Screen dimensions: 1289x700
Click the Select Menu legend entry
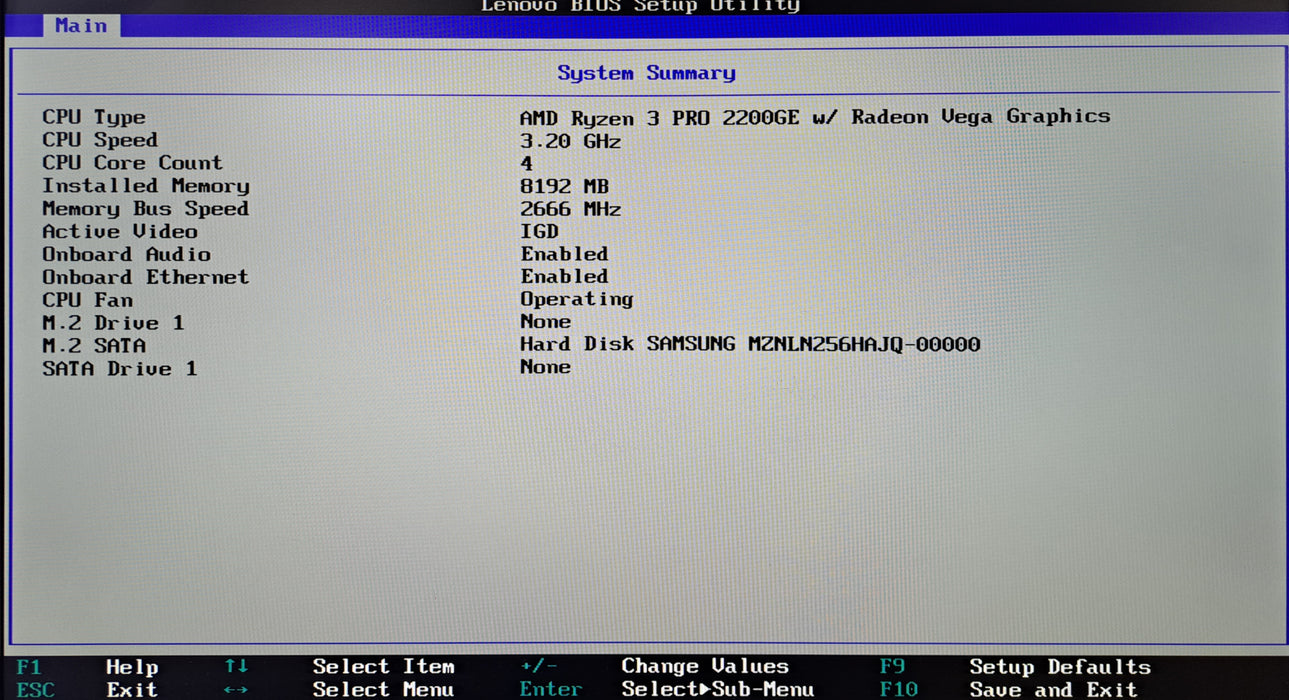[383, 690]
